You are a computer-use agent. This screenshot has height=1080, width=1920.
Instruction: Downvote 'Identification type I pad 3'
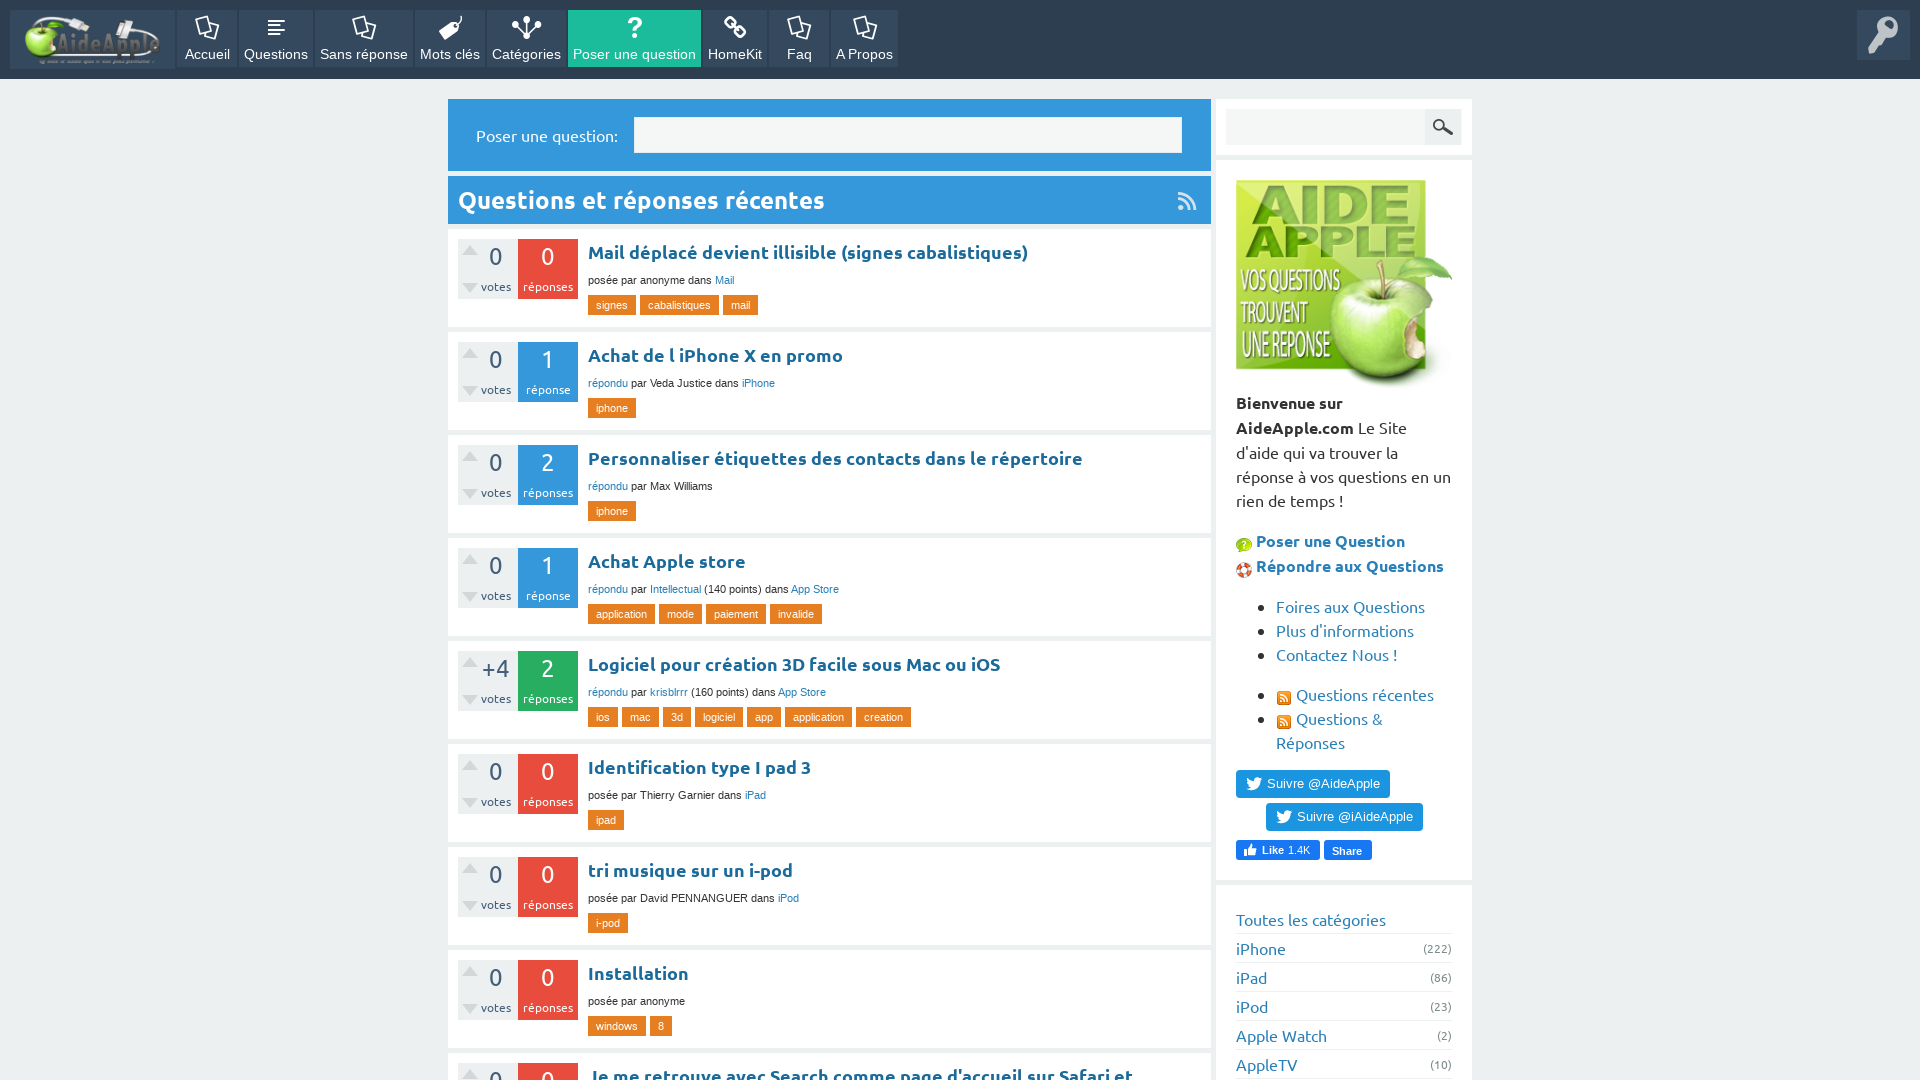(x=469, y=803)
